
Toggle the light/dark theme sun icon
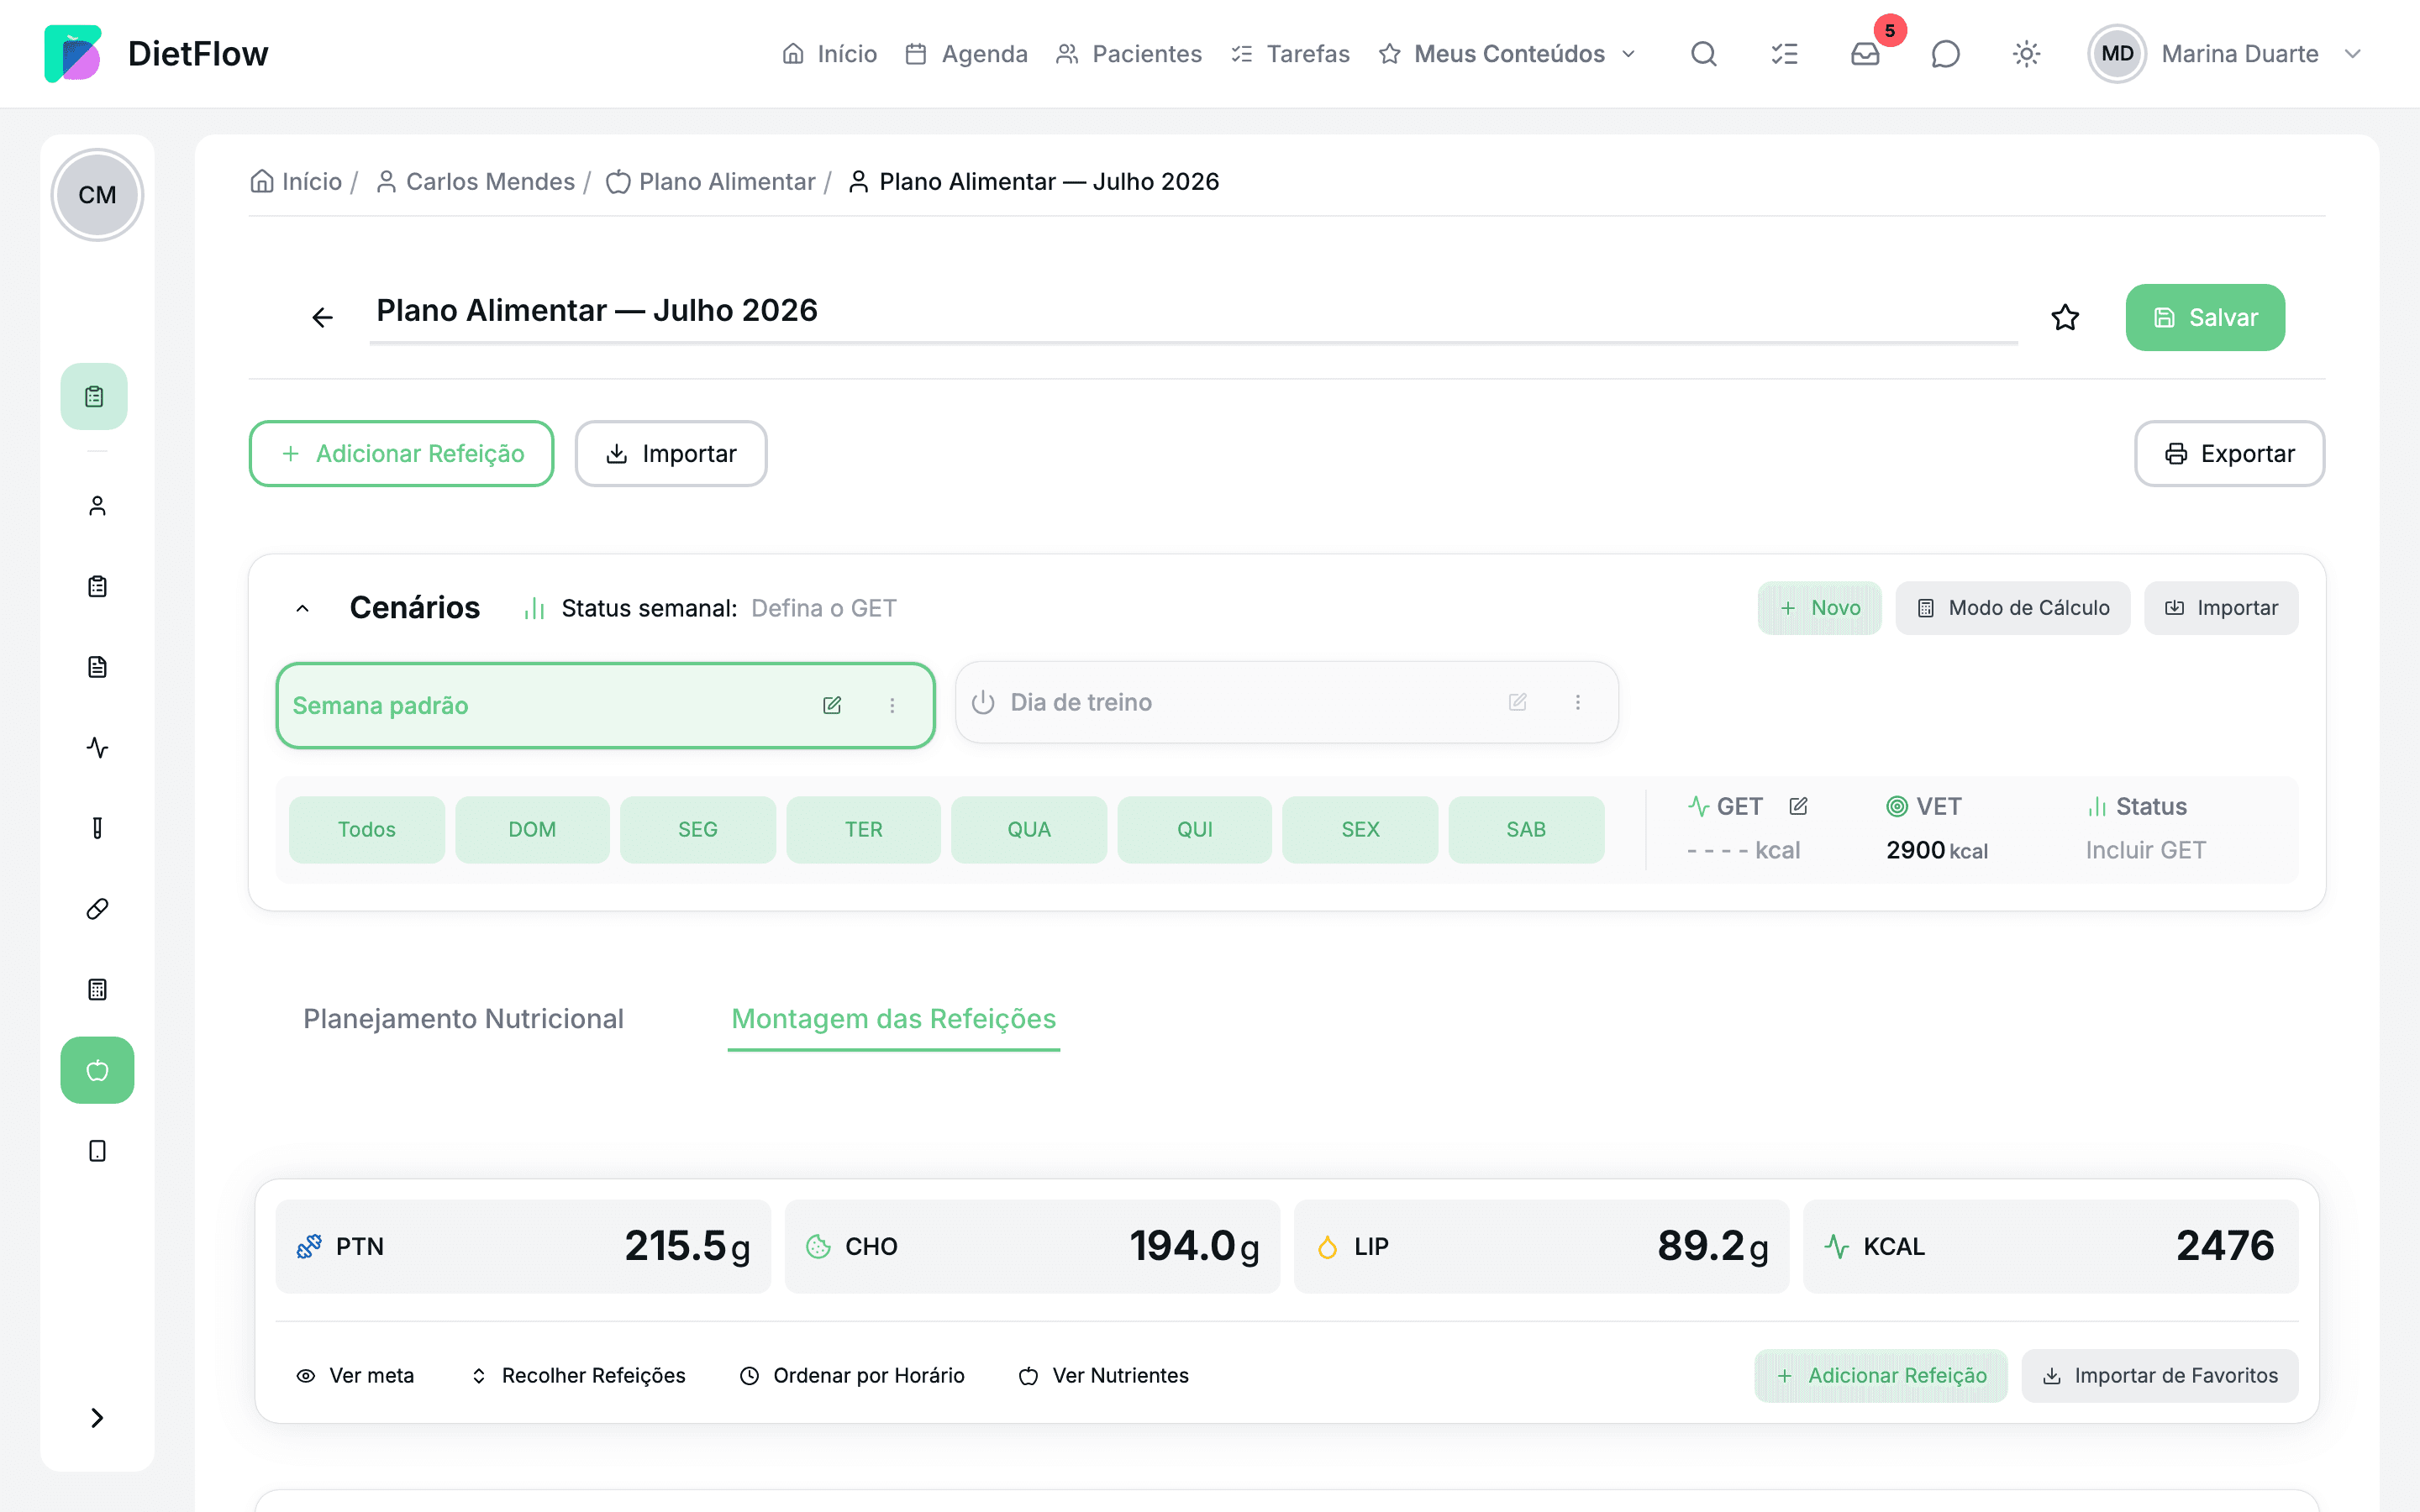(2026, 54)
